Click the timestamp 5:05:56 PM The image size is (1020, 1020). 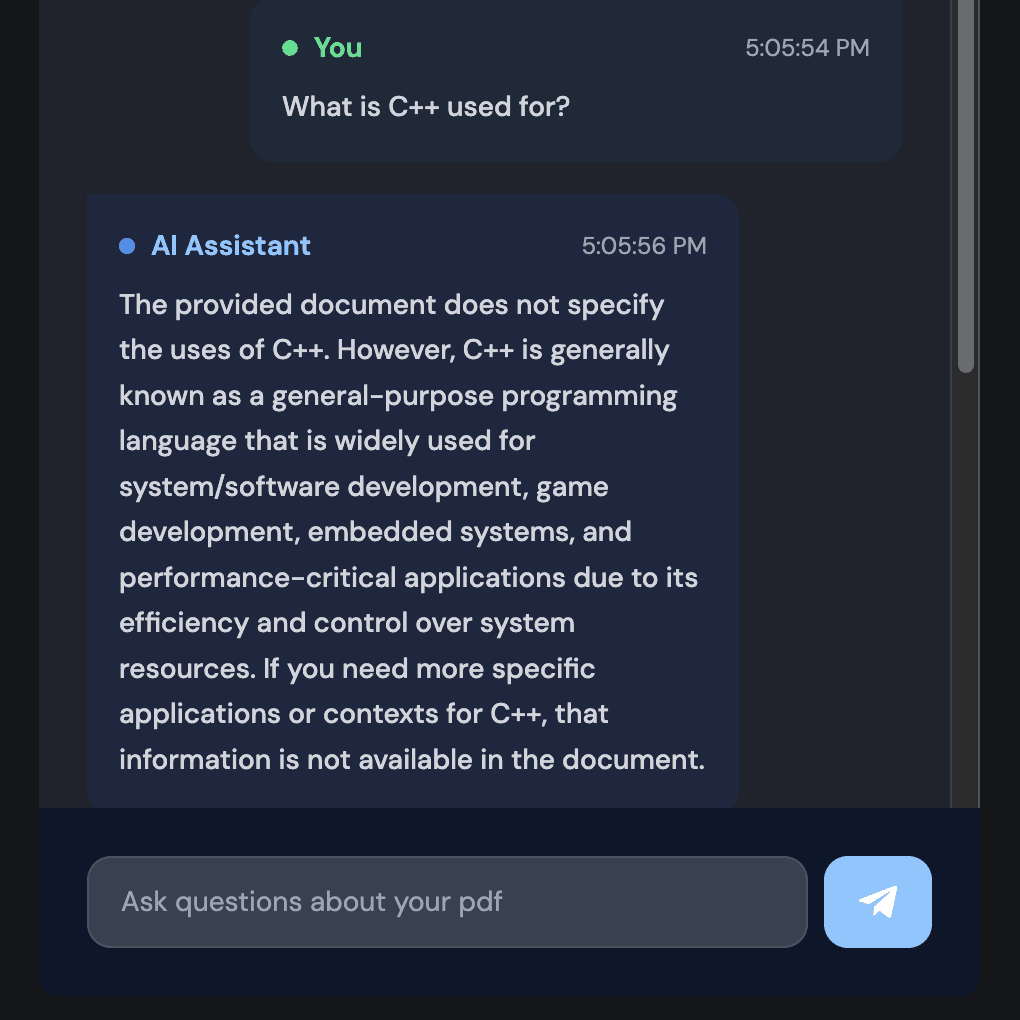coord(645,245)
